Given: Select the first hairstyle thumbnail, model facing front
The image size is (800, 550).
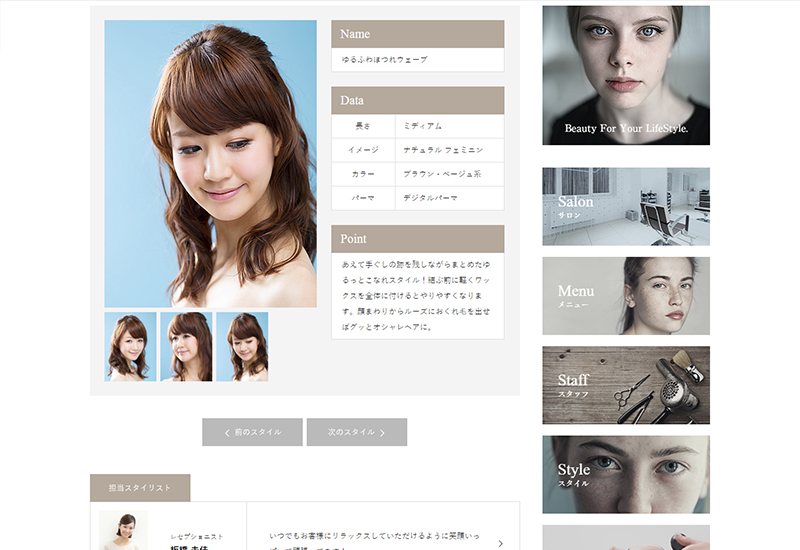Looking at the screenshot, I should pyautogui.click(x=131, y=347).
